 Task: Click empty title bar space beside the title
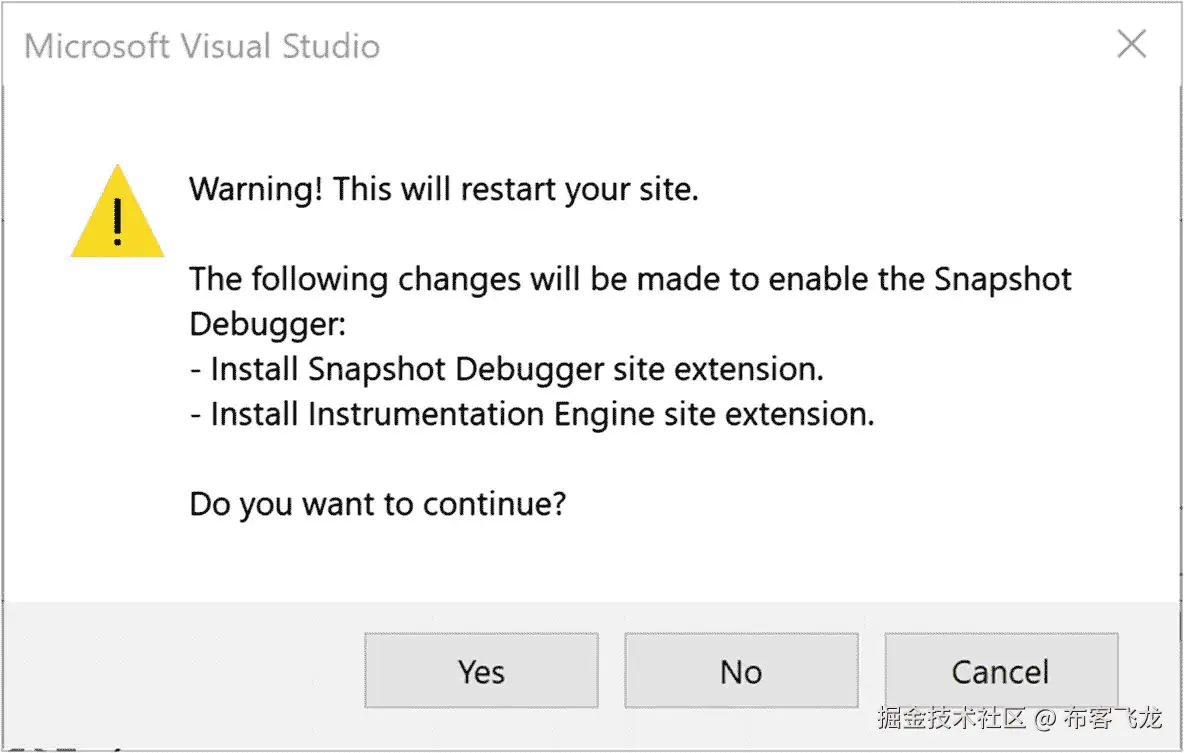click(x=700, y=46)
